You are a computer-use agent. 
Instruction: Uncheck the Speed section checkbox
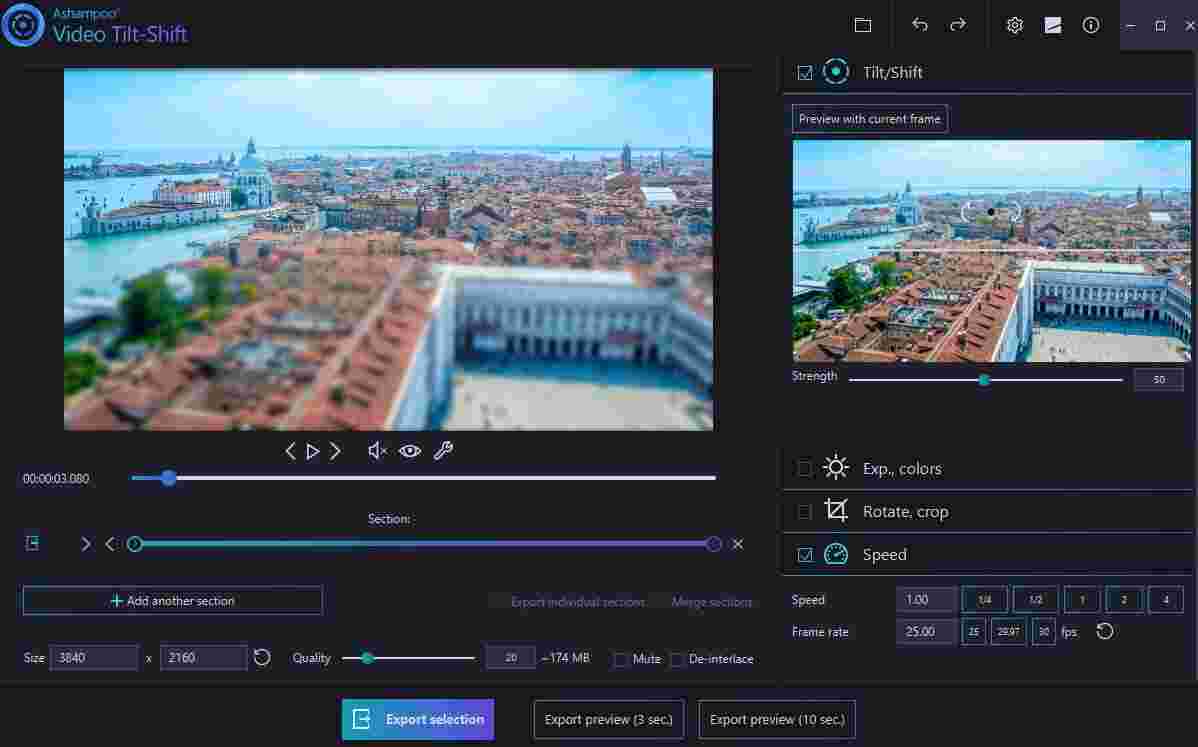pos(804,554)
